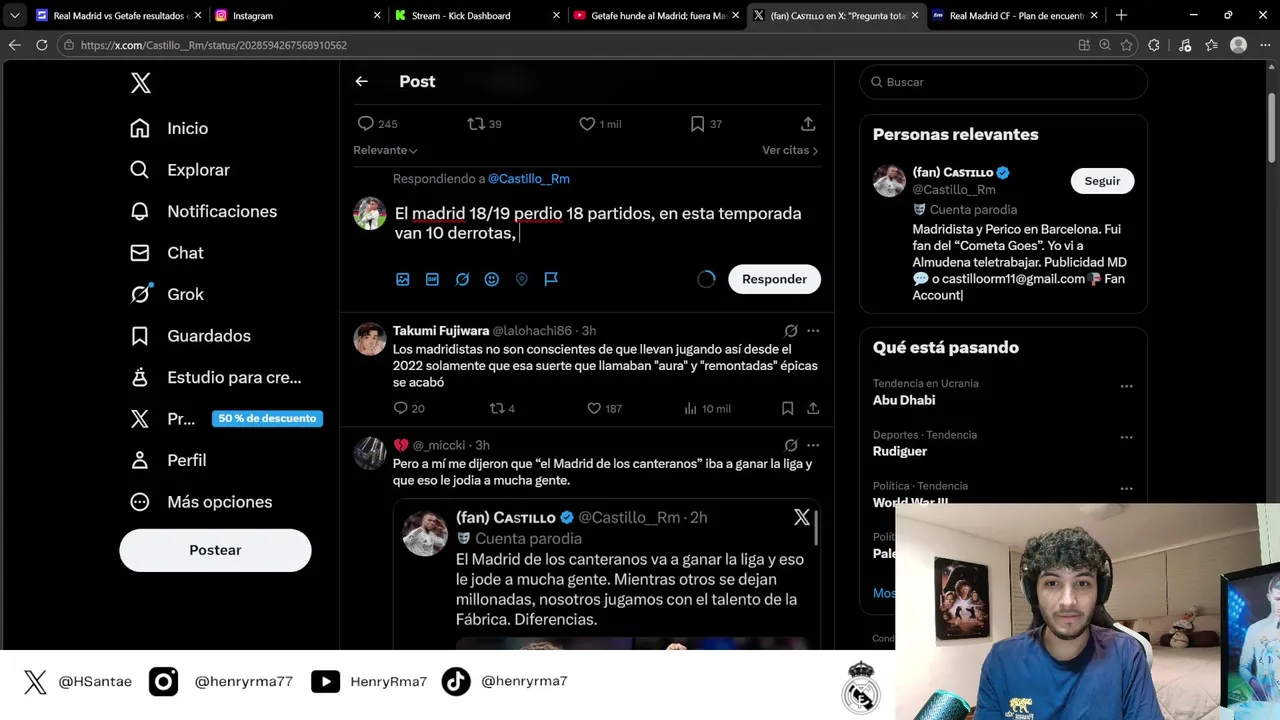Expand Más opciones in sidebar

(x=201, y=502)
